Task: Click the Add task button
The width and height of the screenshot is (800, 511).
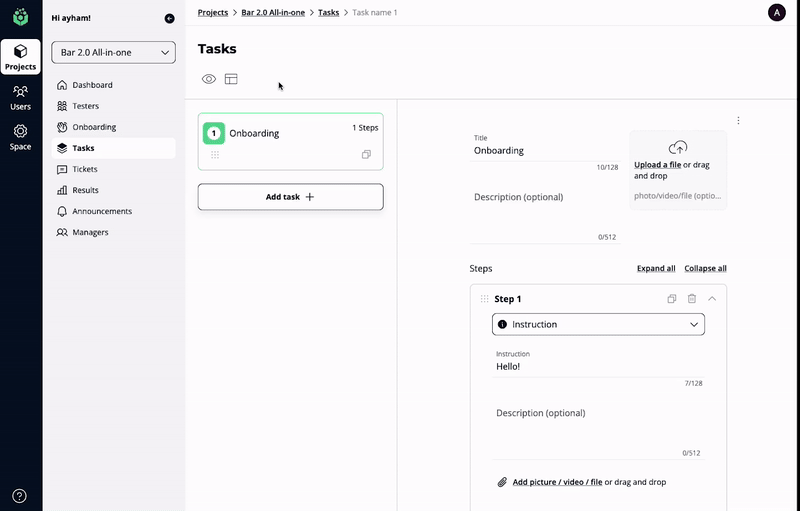Action: point(290,197)
